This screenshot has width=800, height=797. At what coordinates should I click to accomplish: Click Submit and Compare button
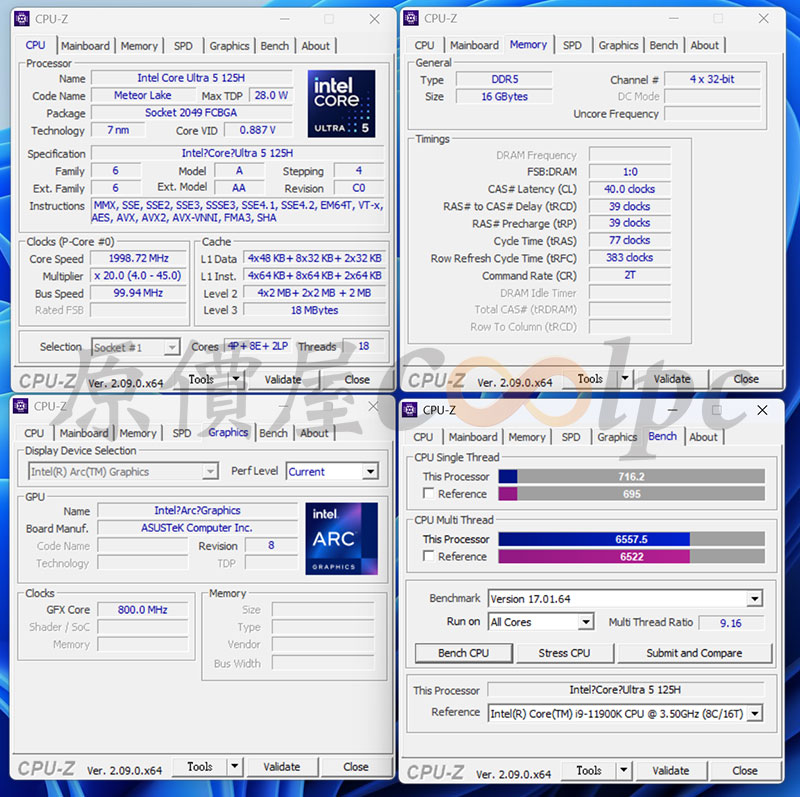(x=694, y=653)
